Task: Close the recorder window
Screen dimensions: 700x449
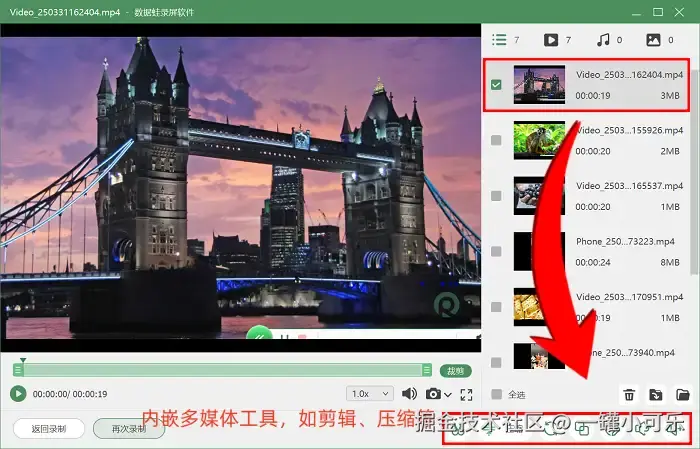Action: click(679, 12)
